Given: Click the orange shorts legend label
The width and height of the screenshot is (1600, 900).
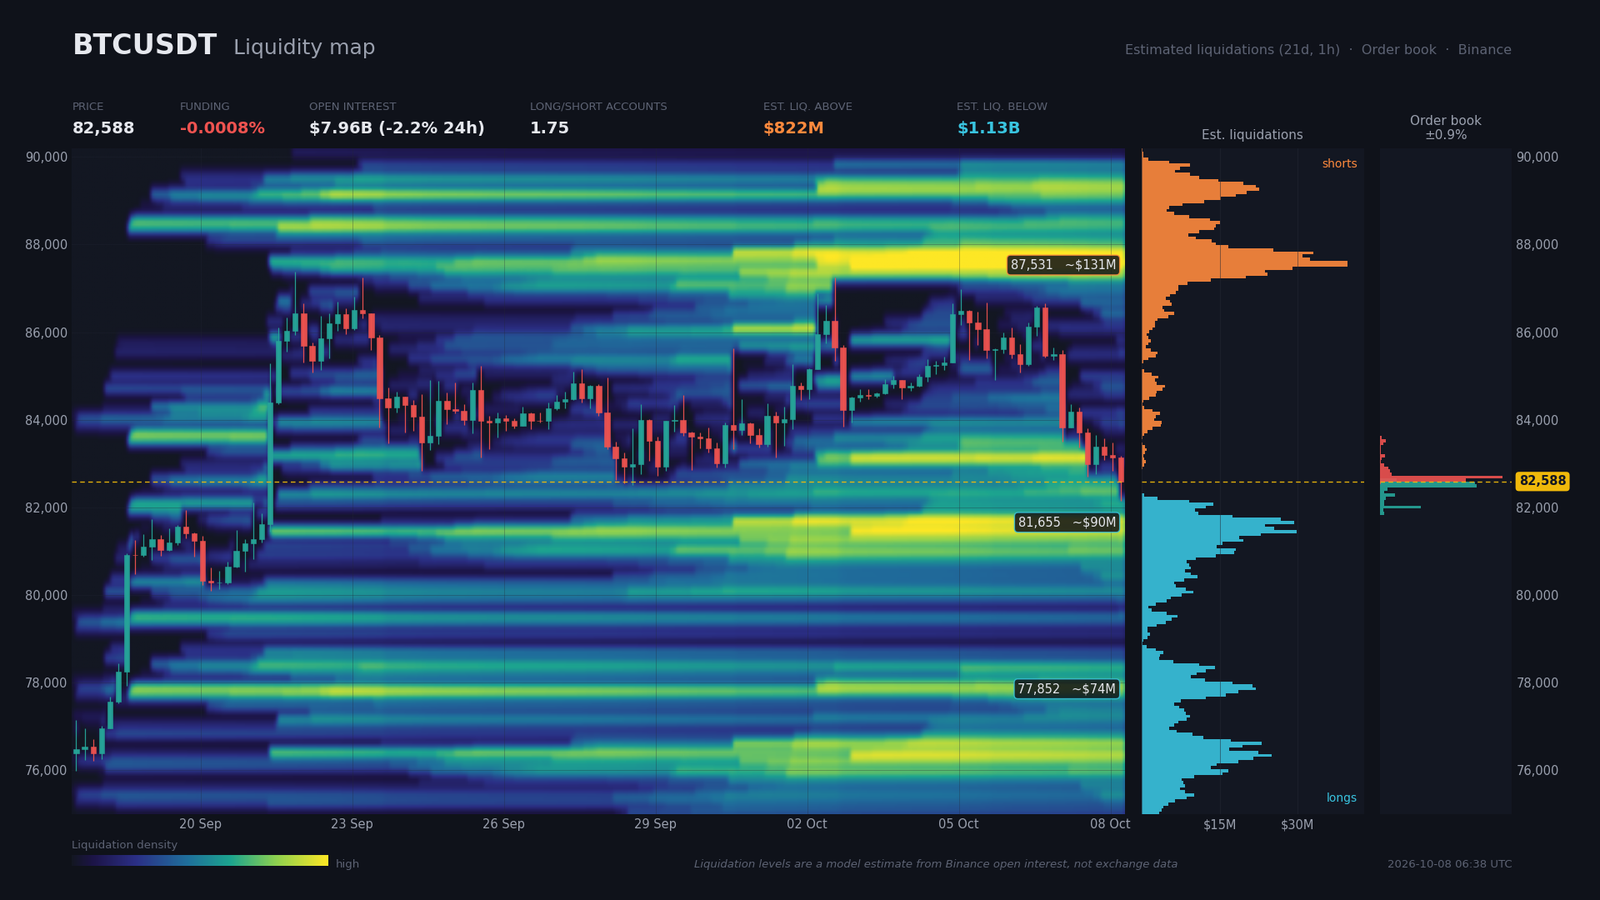Looking at the screenshot, I should 1339,164.
